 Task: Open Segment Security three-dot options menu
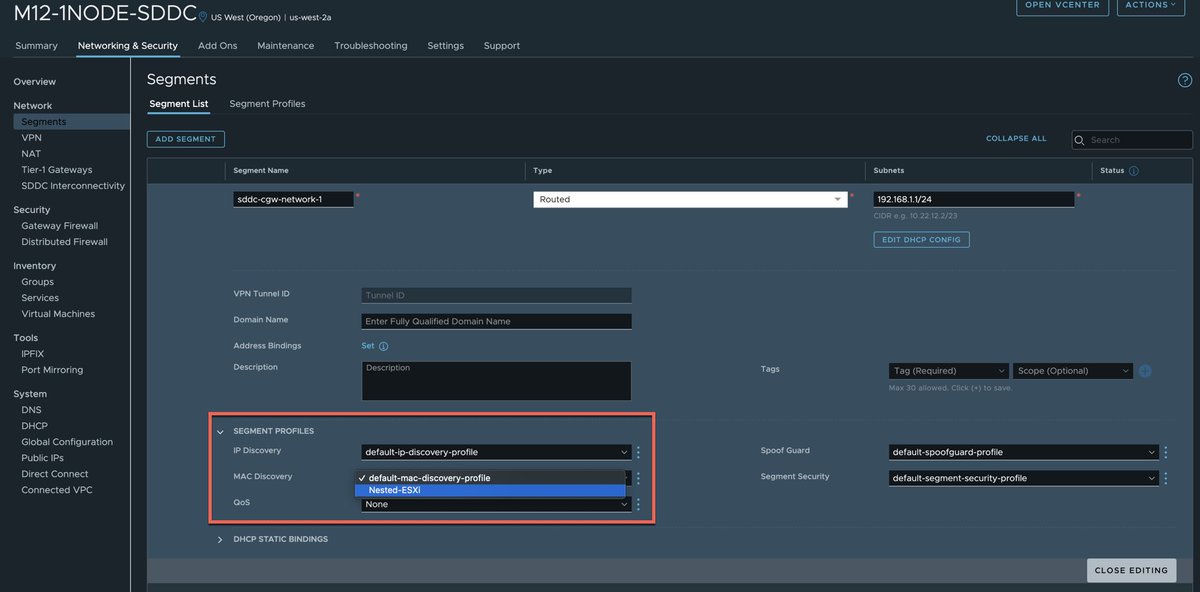(x=1165, y=478)
